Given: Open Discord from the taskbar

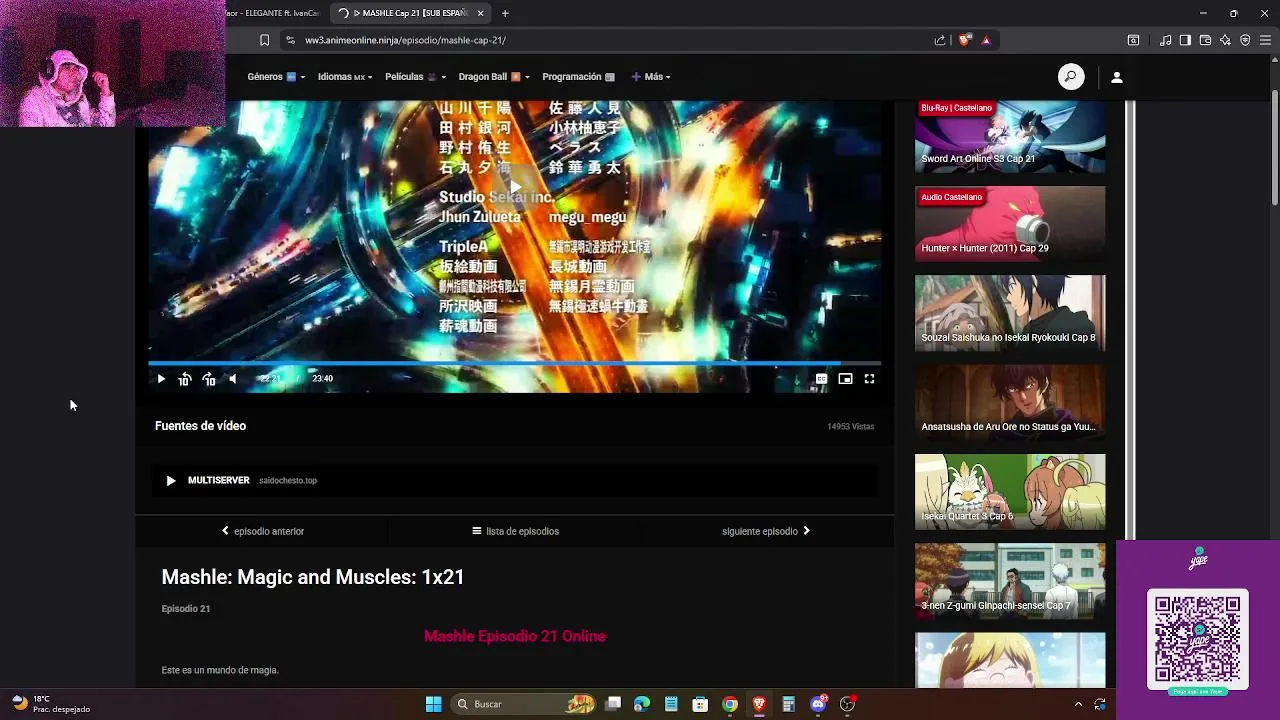Looking at the screenshot, I should (818, 704).
